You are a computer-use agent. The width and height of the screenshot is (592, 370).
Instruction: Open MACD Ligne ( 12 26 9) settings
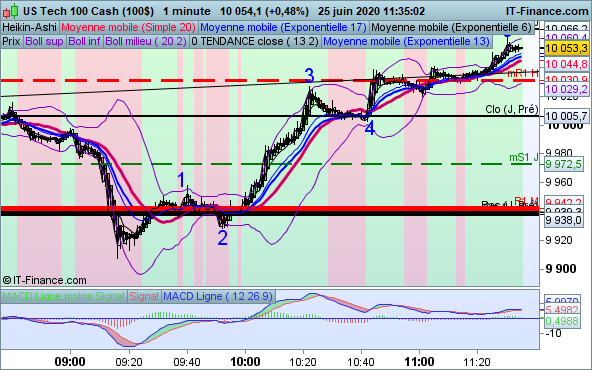(218, 296)
